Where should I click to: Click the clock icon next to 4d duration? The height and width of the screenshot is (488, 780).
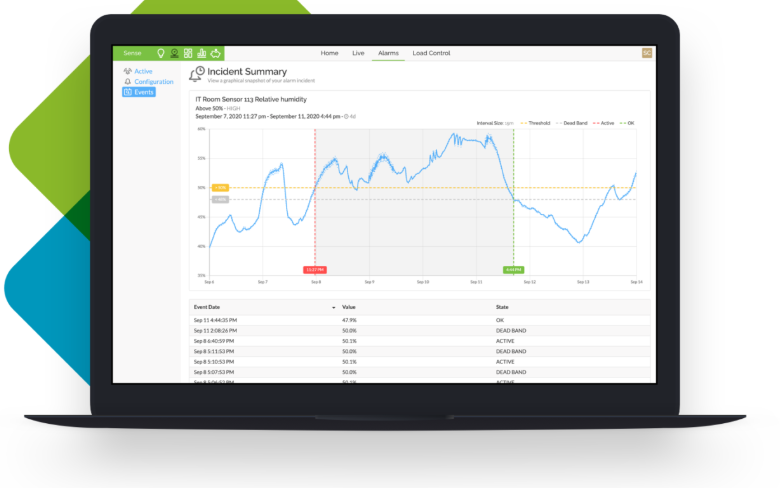(x=346, y=116)
